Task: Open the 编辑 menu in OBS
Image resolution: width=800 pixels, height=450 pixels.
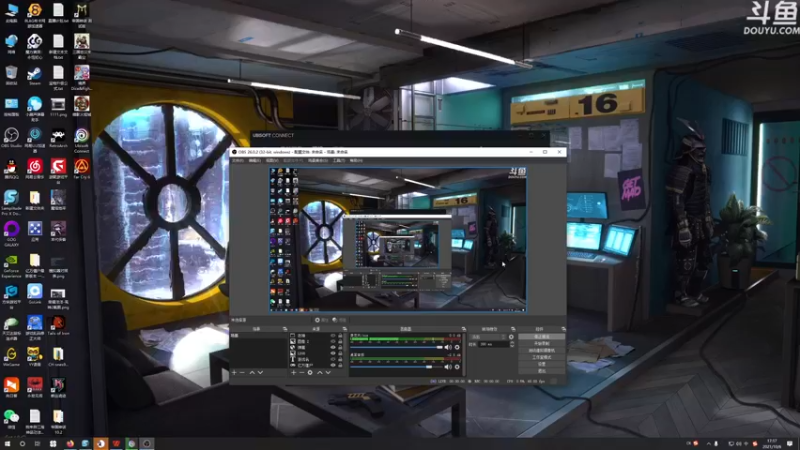Action: 255,160
